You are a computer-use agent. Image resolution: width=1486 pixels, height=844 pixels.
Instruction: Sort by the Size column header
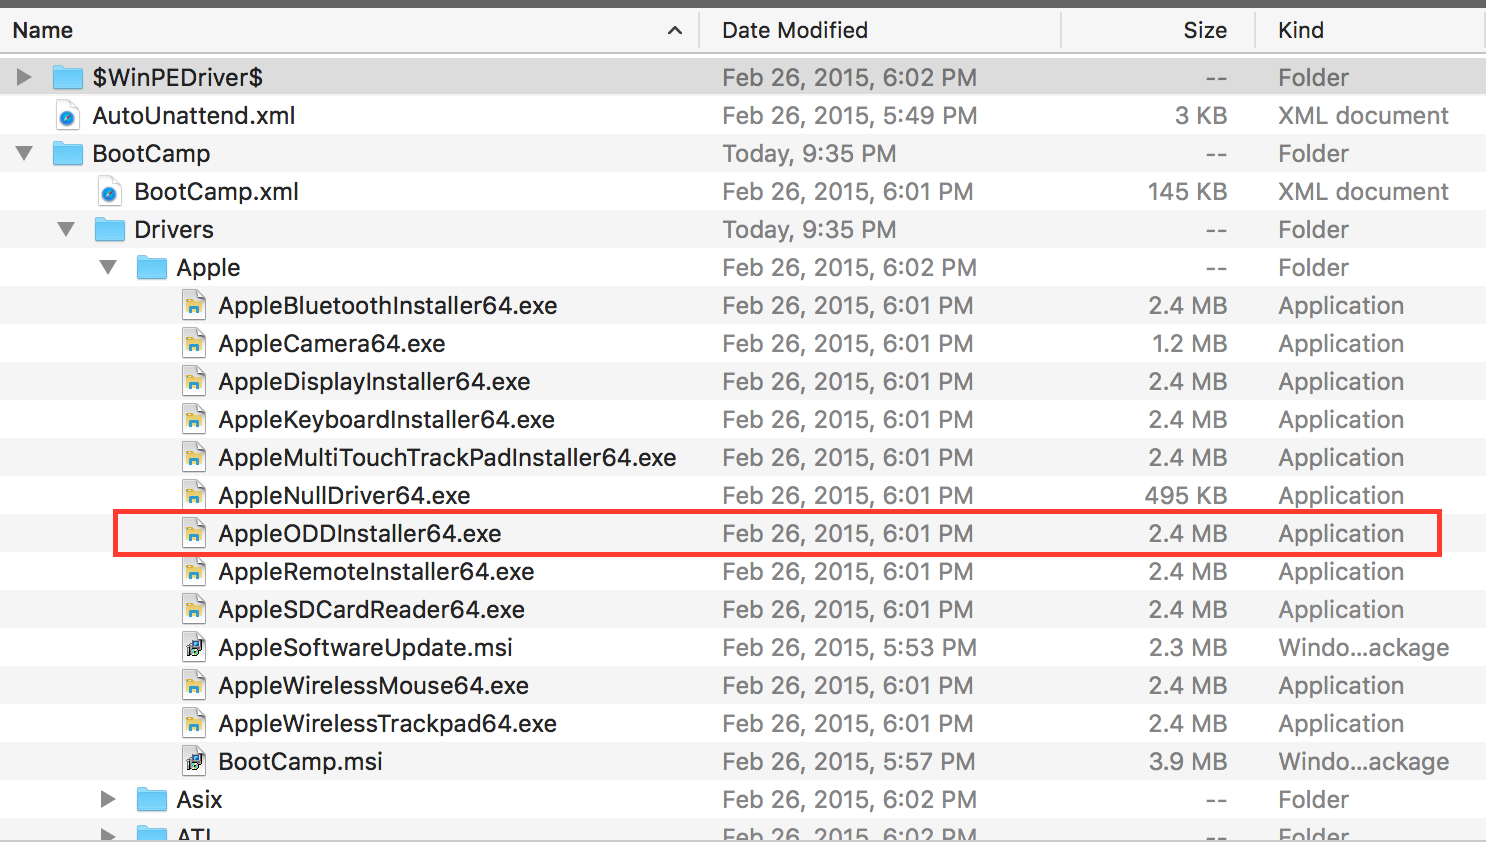coord(1157,30)
